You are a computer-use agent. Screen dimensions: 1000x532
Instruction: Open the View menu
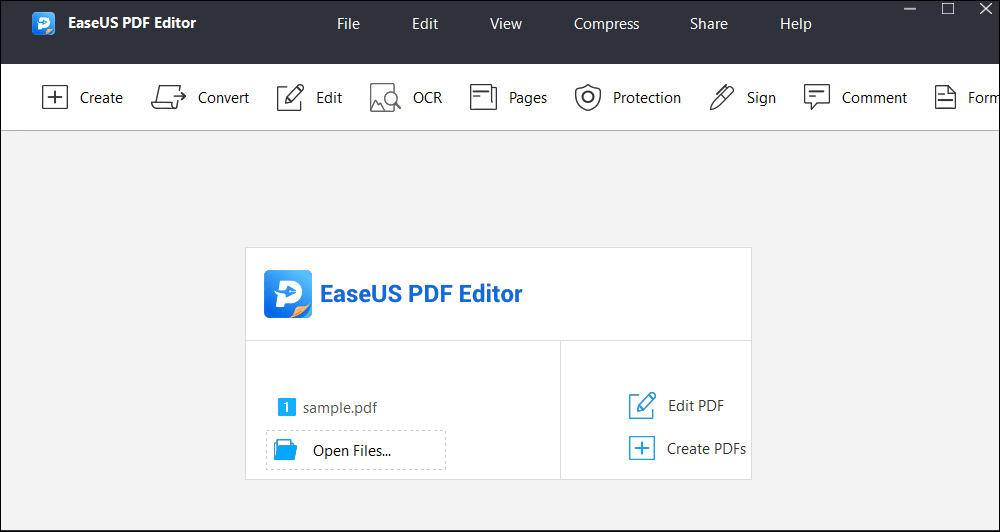click(x=506, y=24)
